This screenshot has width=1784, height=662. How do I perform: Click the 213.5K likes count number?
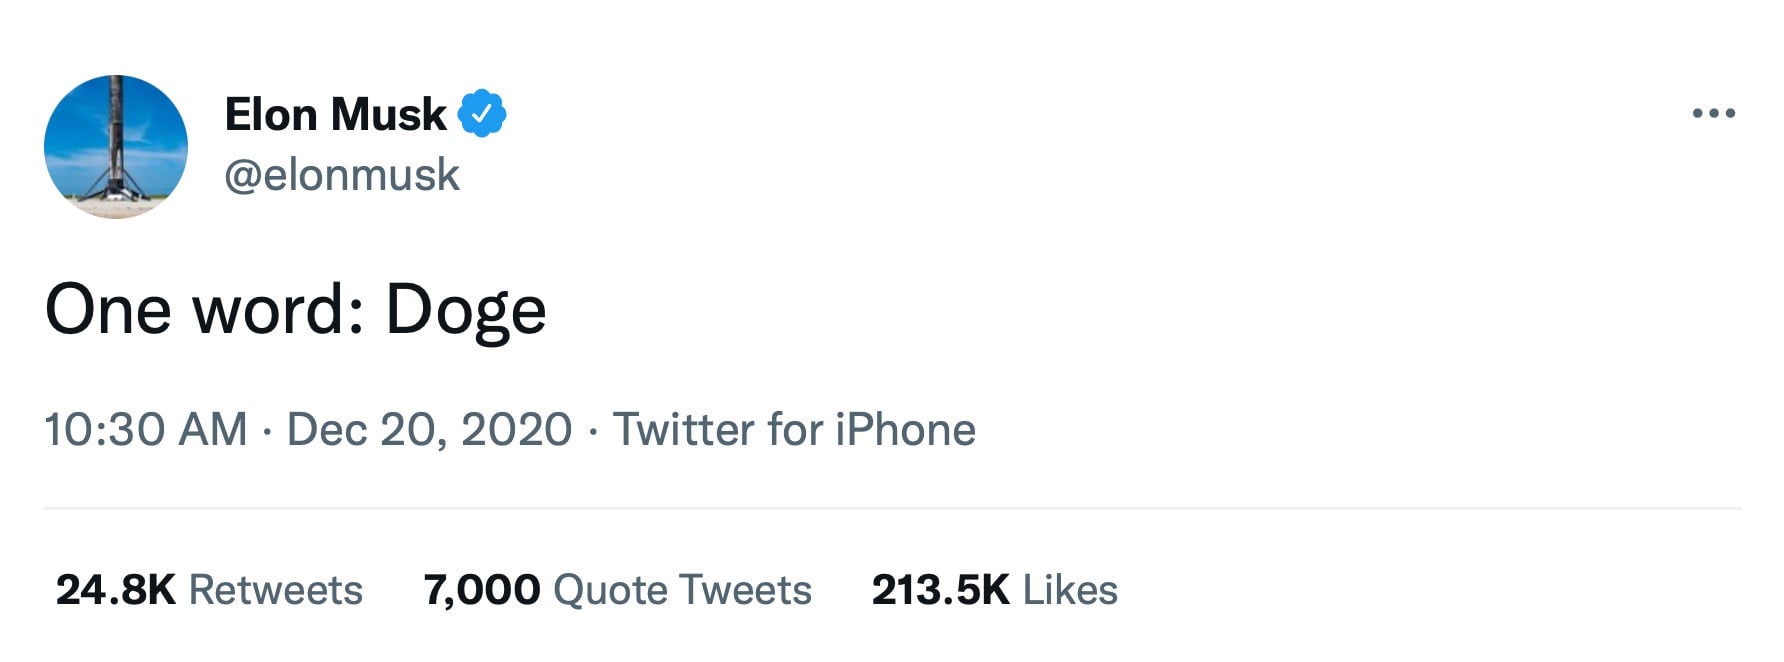click(x=940, y=590)
